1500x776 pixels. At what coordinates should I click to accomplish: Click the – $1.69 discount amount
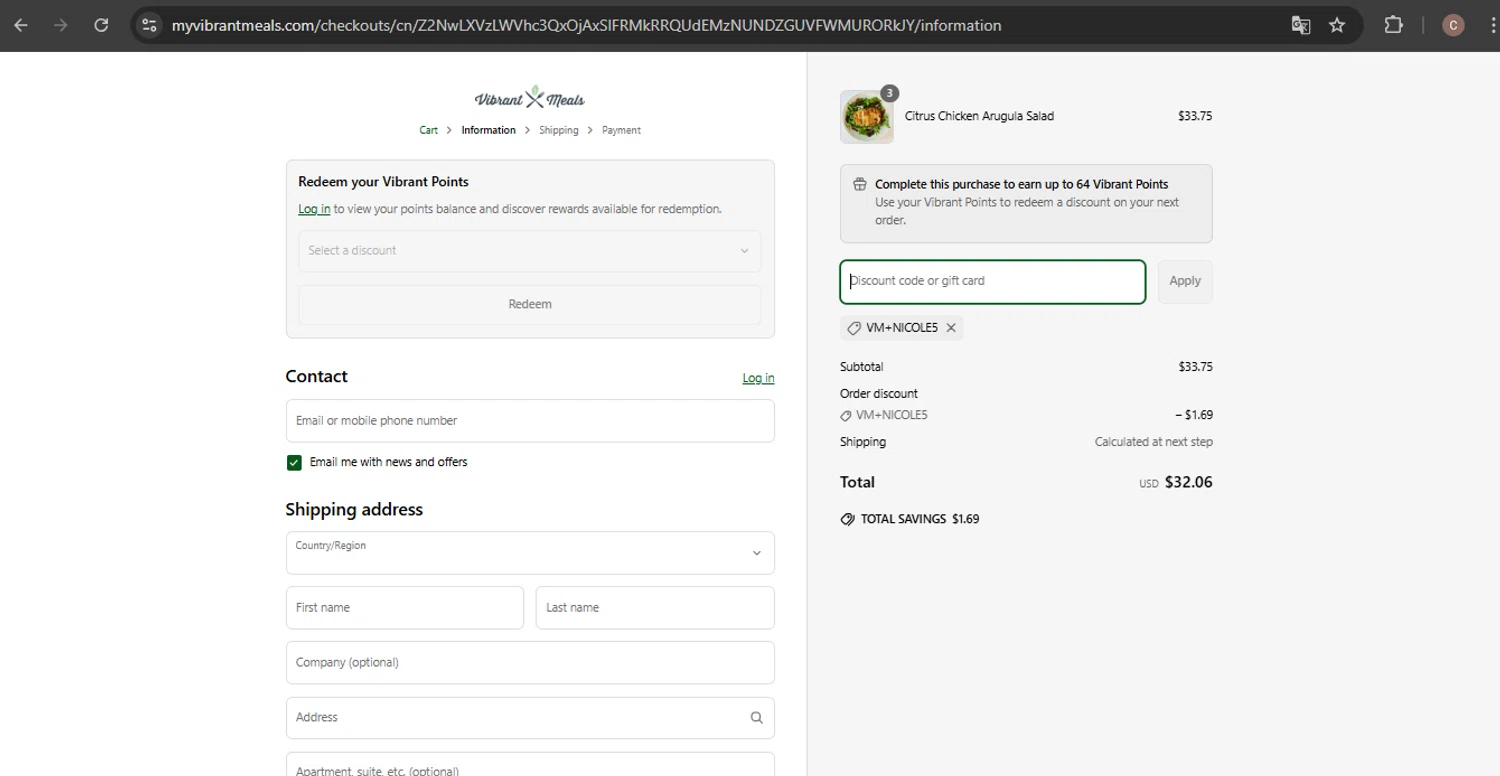point(1194,415)
